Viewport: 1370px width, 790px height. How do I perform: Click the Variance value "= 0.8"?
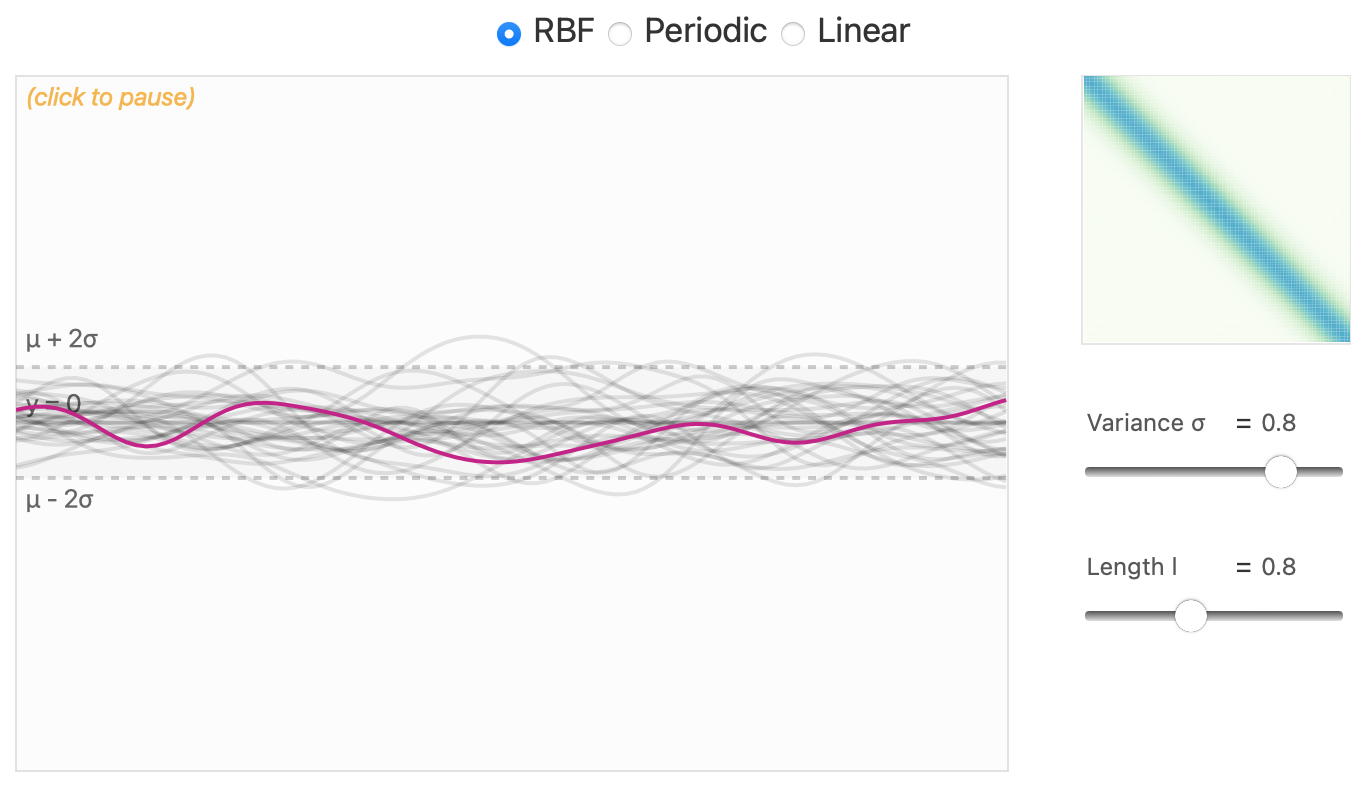[1266, 423]
